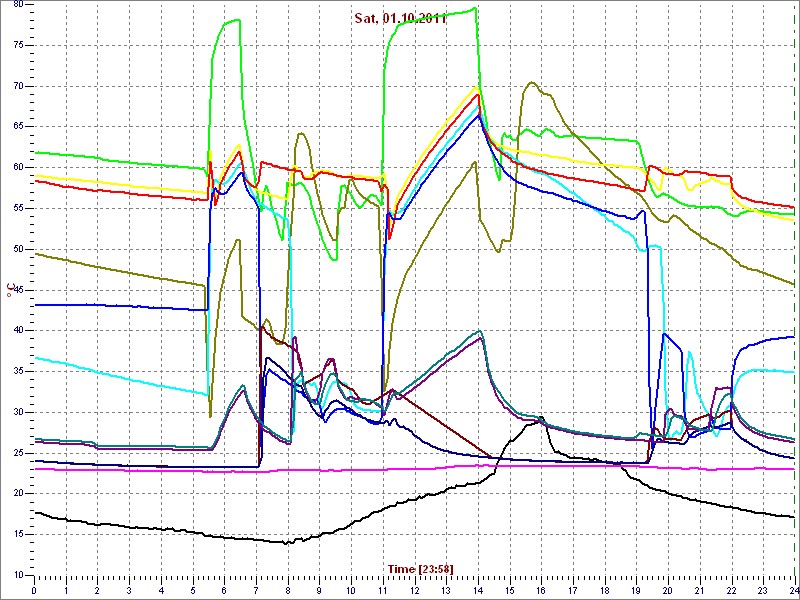Click hour 12 on the time axis

pos(414,590)
